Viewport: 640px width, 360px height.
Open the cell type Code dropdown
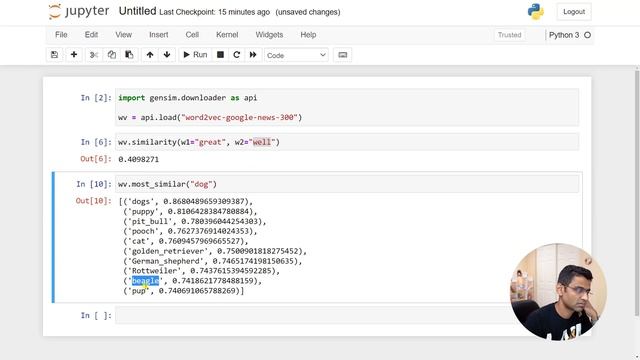[x=296, y=55]
